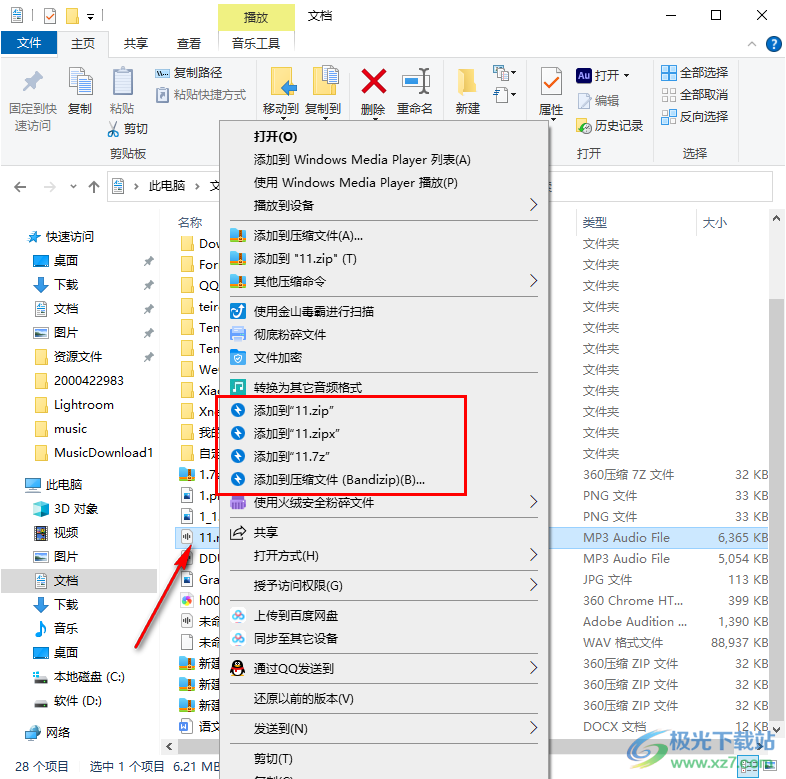The width and height of the screenshot is (786, 779).
Task: Expand 发送到(N) submenu
Action: coord(383,728)
